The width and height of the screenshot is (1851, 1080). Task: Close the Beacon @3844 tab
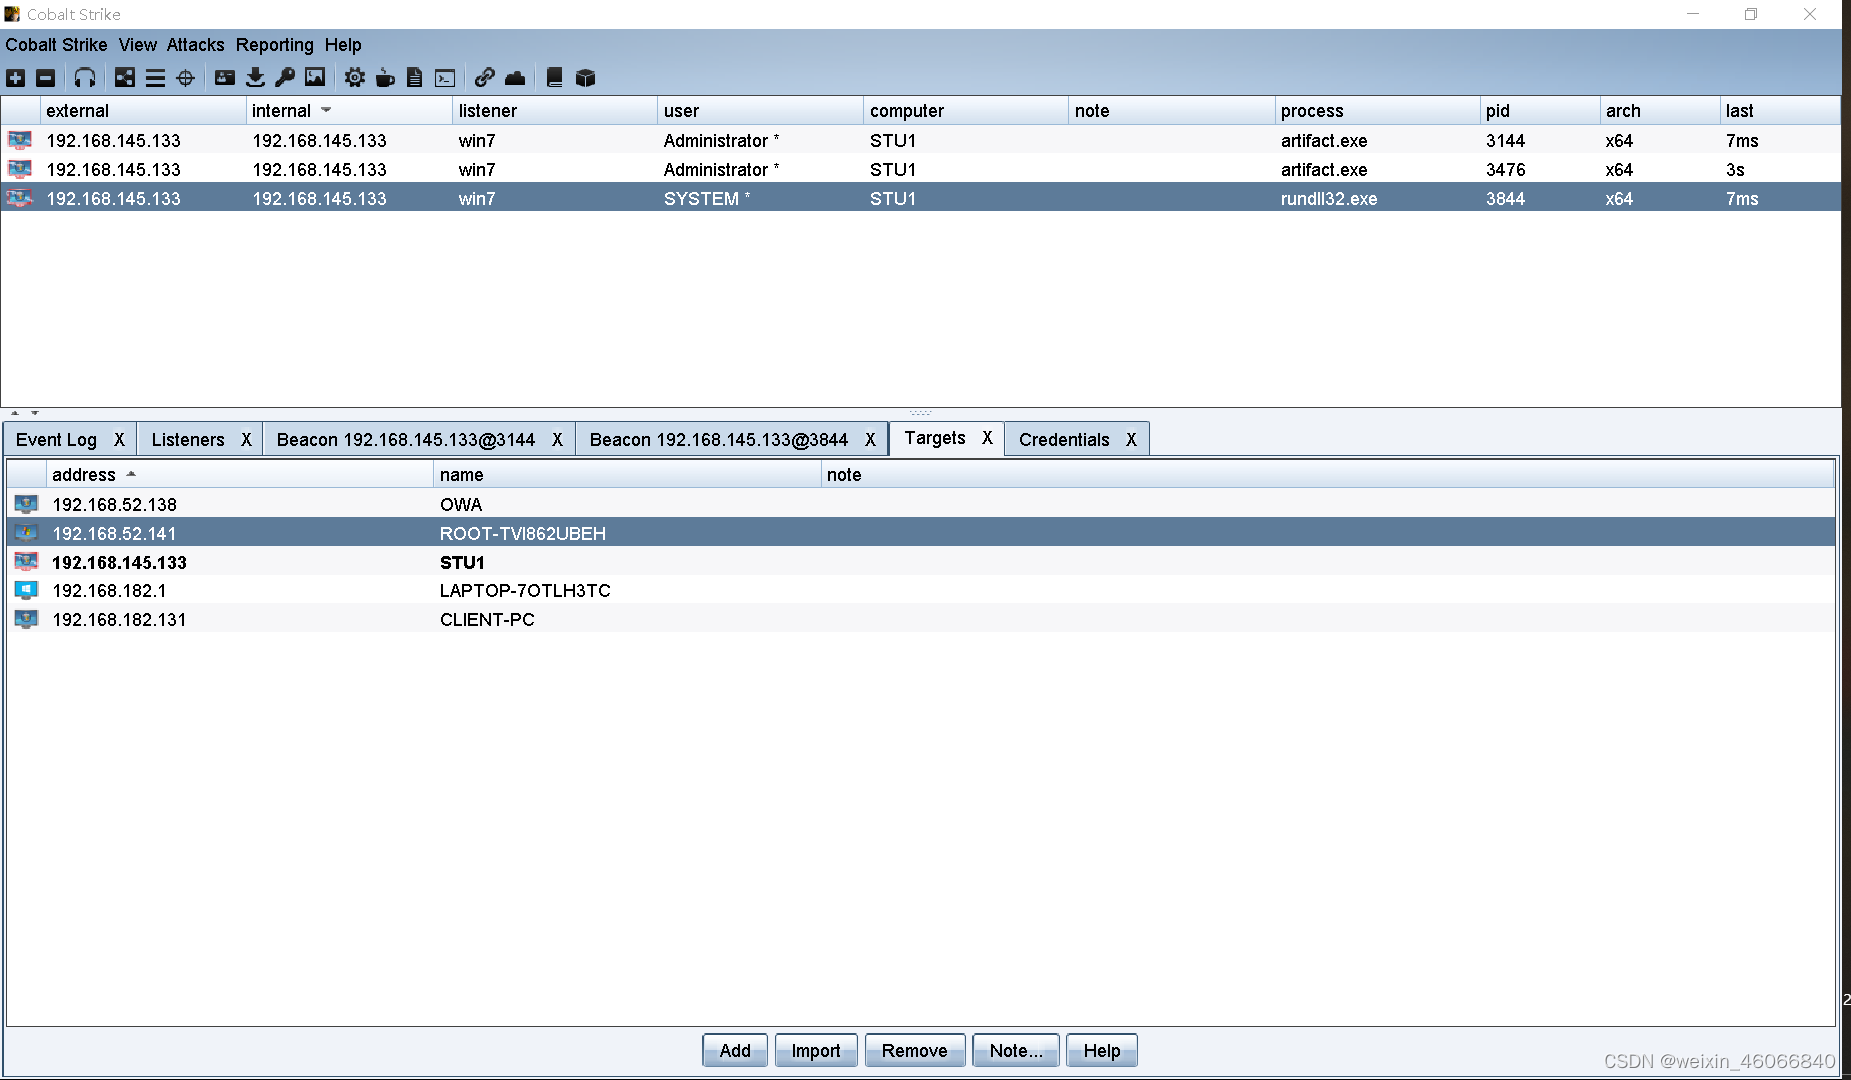coord(870,440)
